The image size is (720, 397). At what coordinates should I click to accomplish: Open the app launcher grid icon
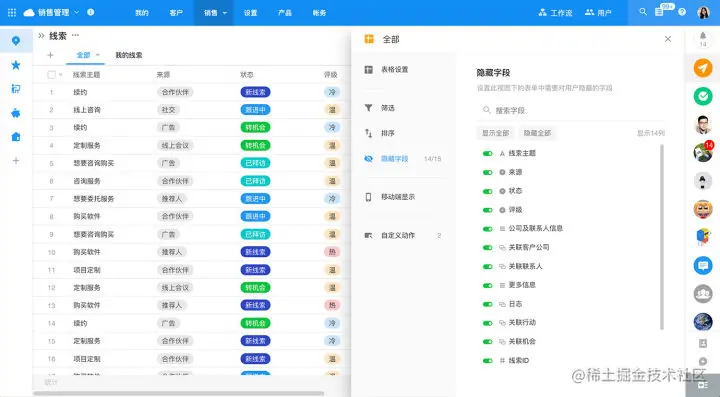click(12, 12)
